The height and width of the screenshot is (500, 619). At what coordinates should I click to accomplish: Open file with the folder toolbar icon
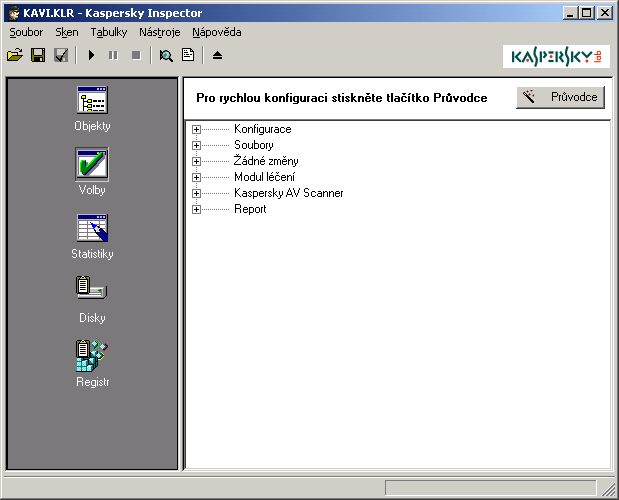15,55
